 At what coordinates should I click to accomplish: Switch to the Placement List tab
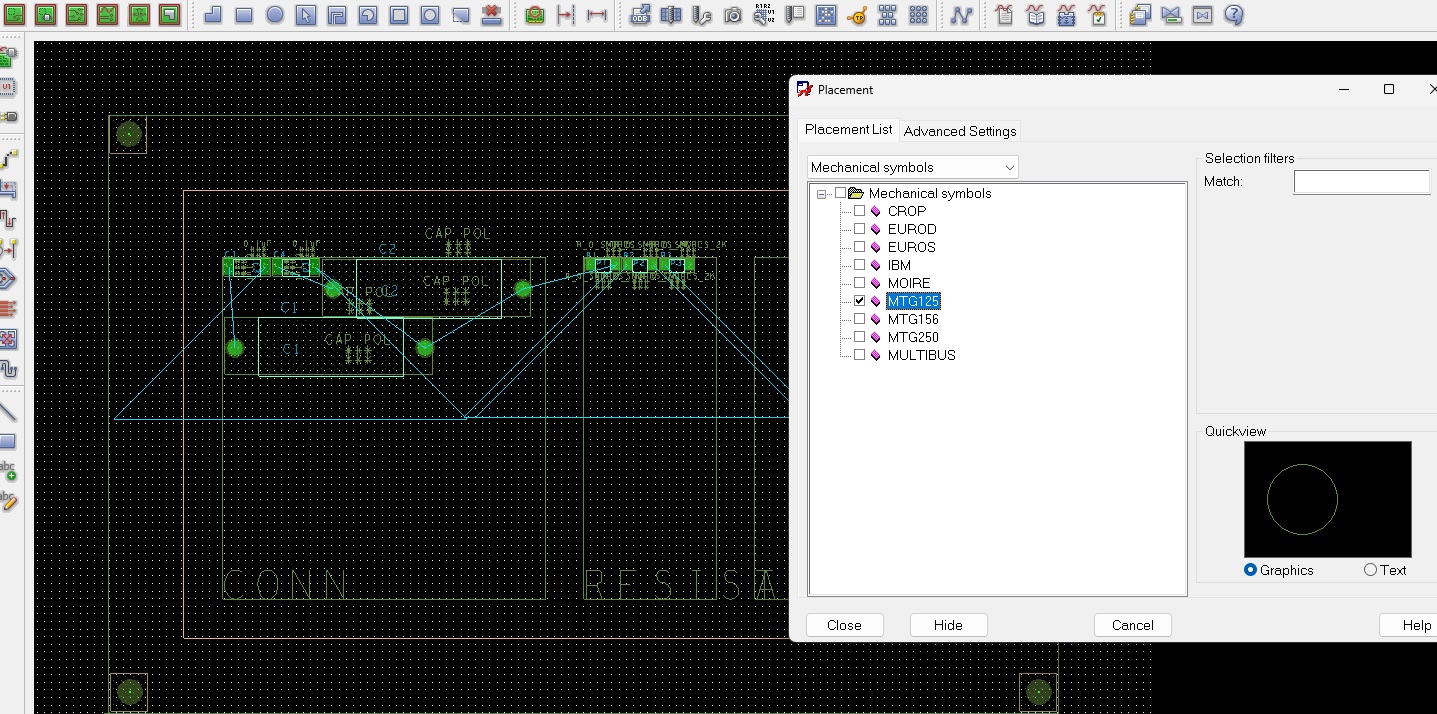pos(848,130)
